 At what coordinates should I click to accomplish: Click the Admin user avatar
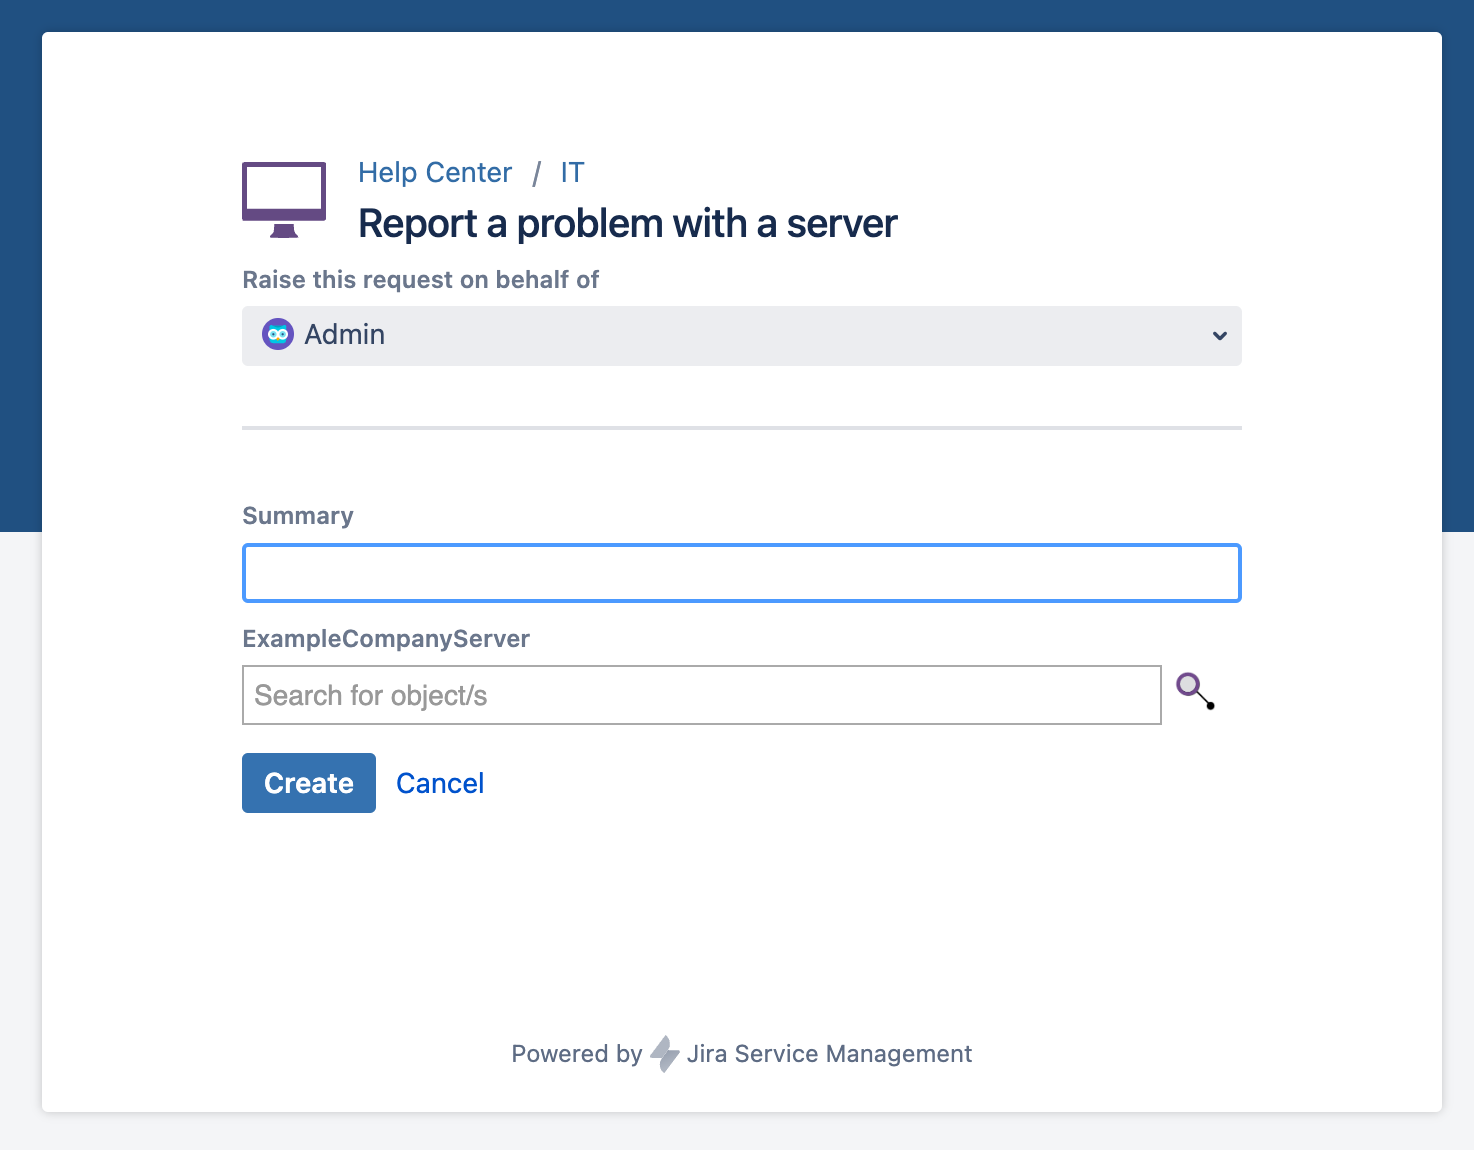(277, 334)
